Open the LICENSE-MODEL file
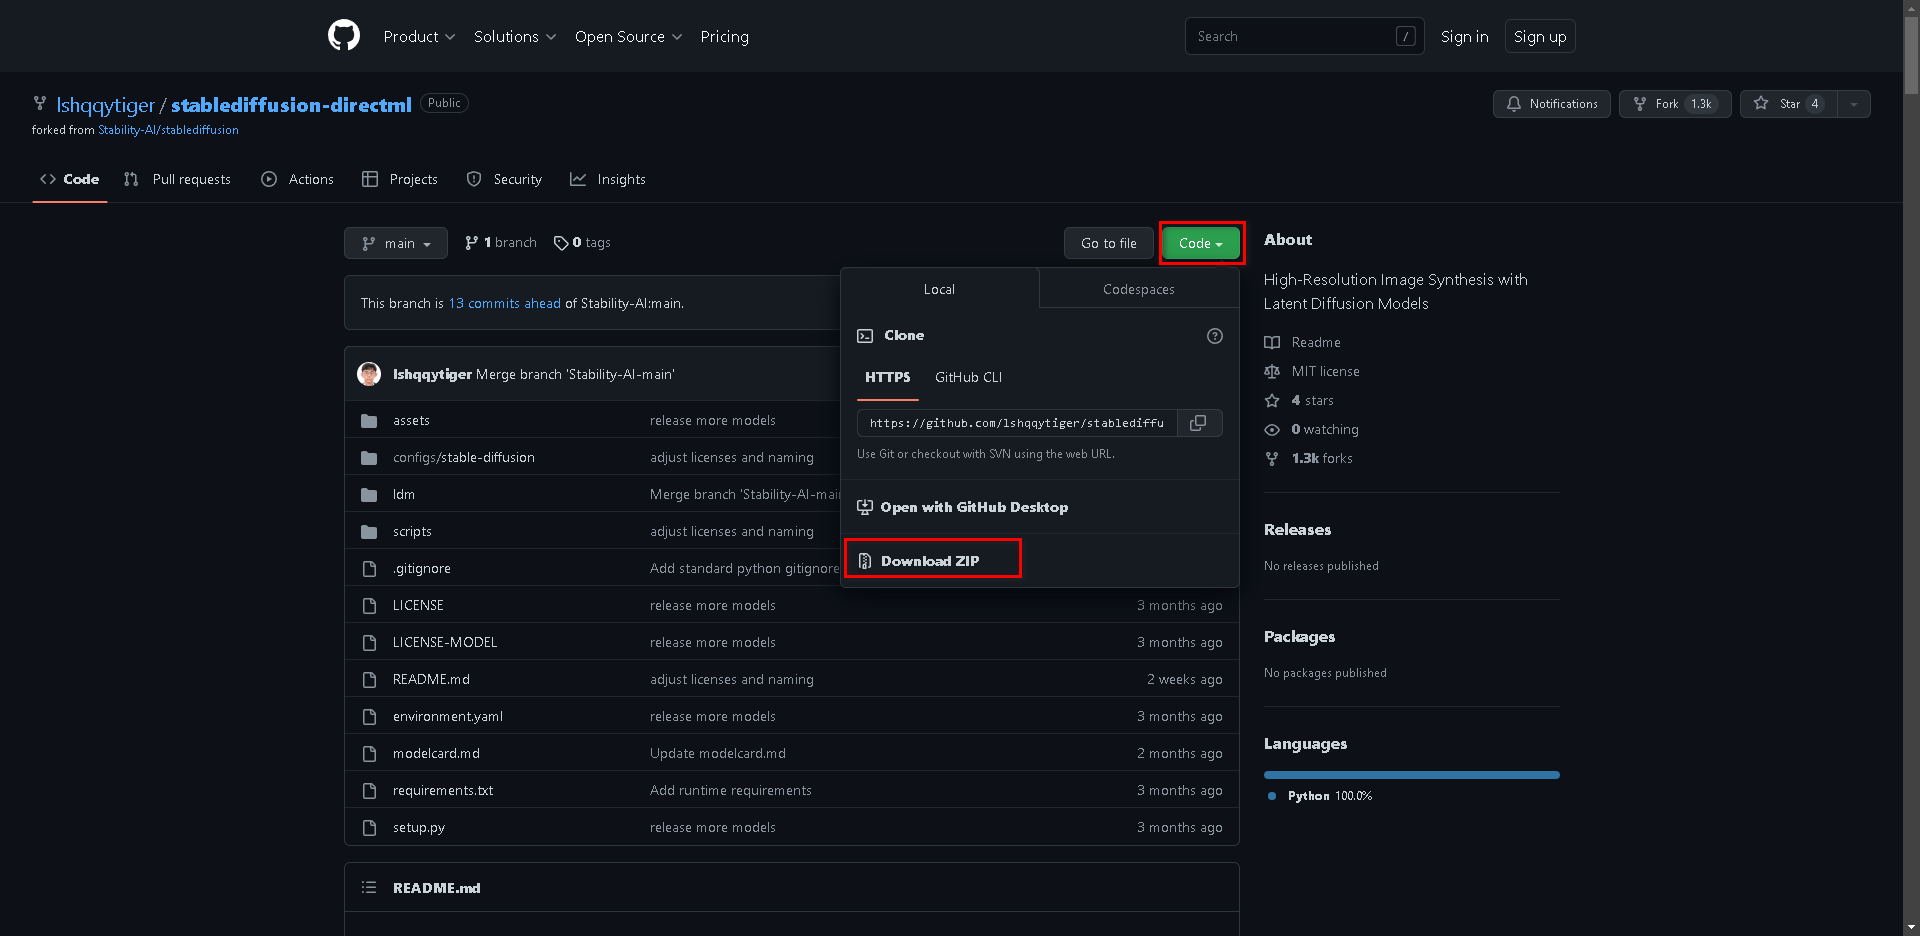Viewport: 1920px width, 936px height. pos(445,643)
